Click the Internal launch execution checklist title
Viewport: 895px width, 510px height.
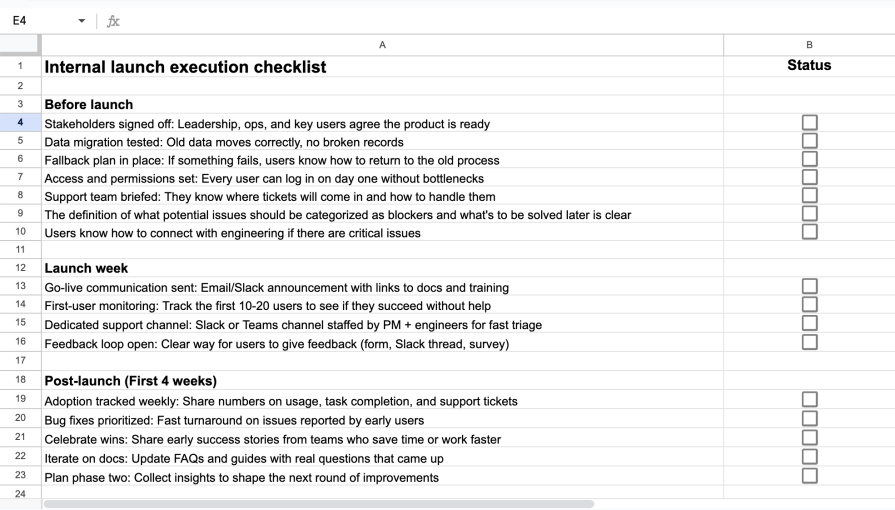tap(185, 68)
